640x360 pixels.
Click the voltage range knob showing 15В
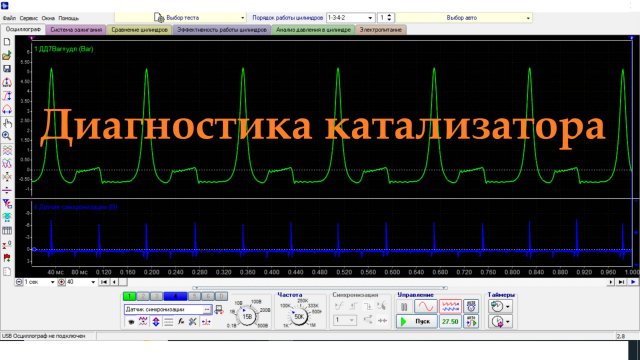pos(247,316)
